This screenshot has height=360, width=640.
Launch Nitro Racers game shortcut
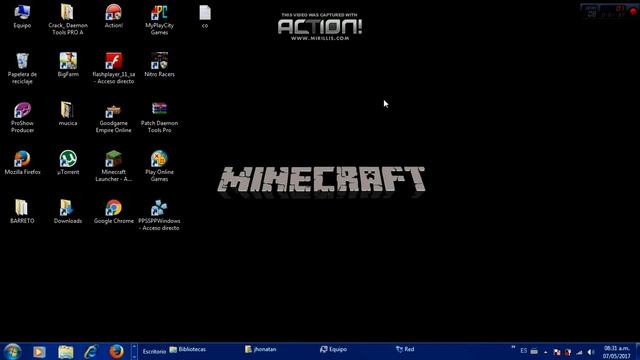(x=159, y=65)
